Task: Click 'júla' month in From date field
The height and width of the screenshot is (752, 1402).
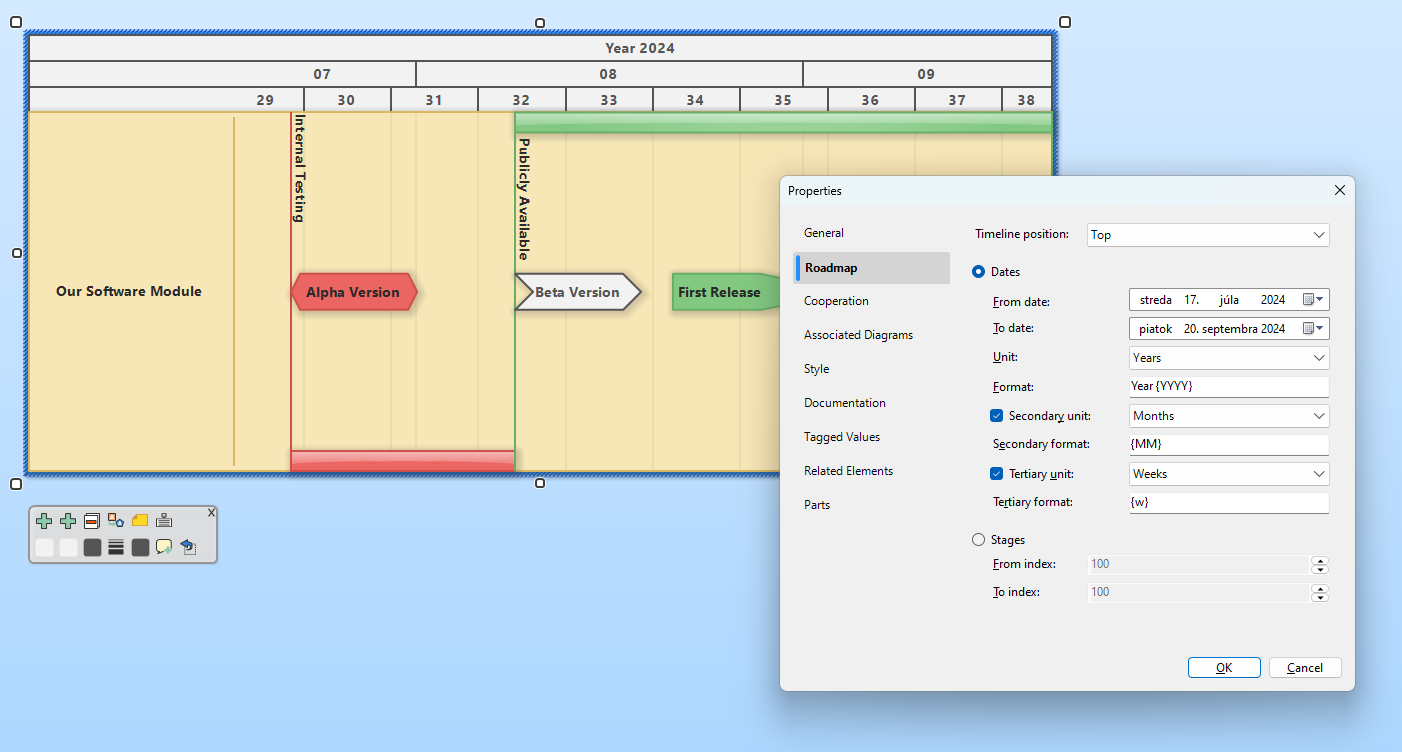Action: pos(1231,300)
